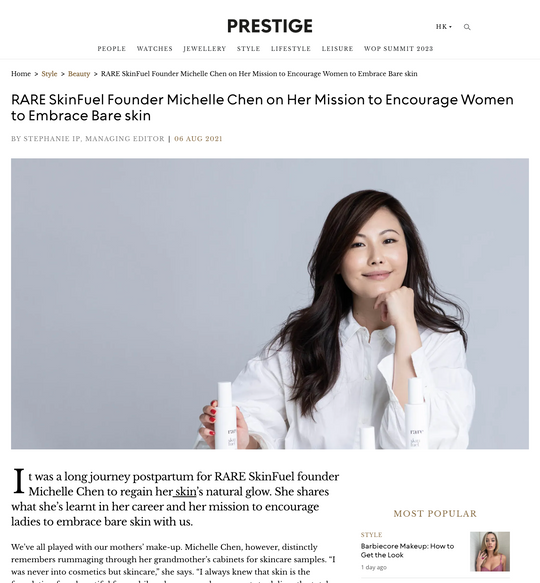
Task: Click the PRESTIGE logo
Action: (x=270, y=26)
